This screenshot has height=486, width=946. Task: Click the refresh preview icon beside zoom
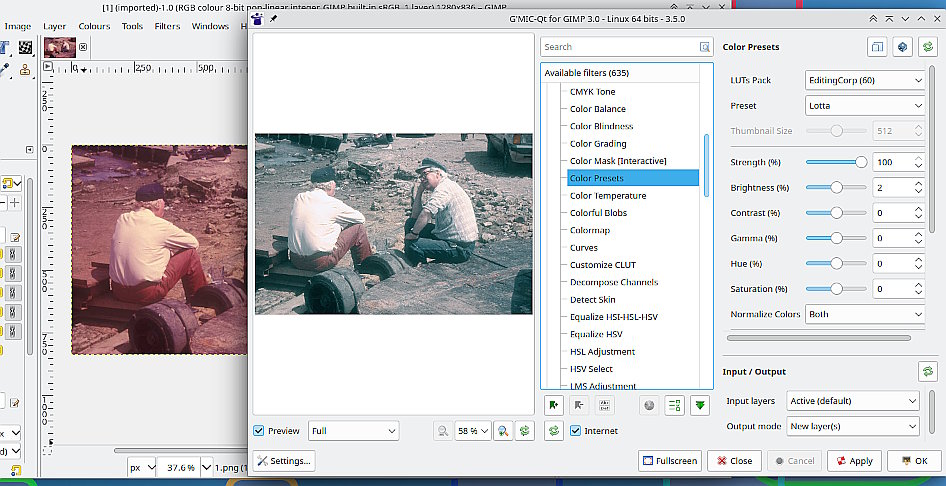[525, 431]
